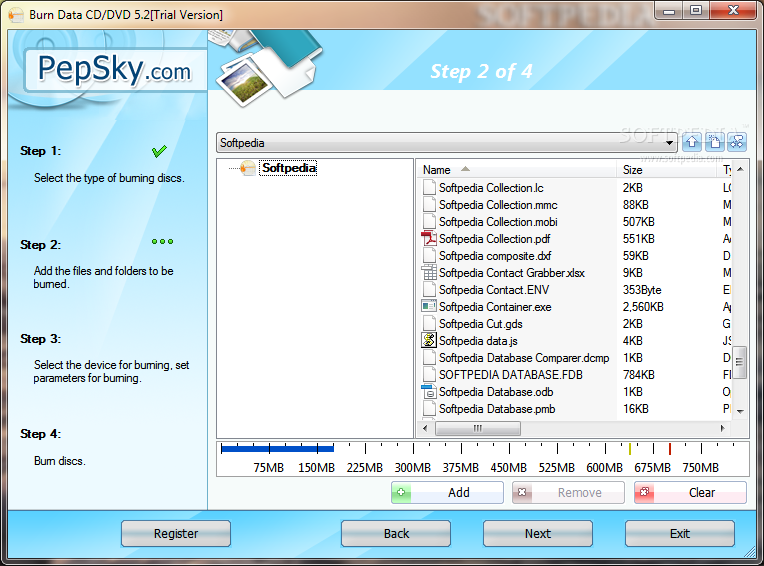The width and height of the screenshot is (764, 566).
Task: Click the app icon in the title bar
Action: point(16,15)
